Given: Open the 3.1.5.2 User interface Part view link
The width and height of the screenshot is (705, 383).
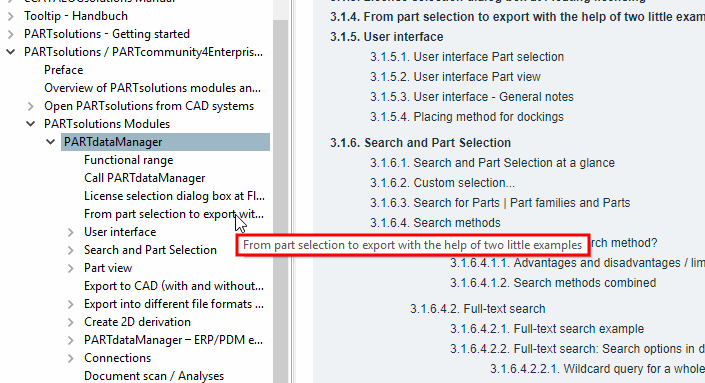Looking at the screenshot, I should click(455, 77).
